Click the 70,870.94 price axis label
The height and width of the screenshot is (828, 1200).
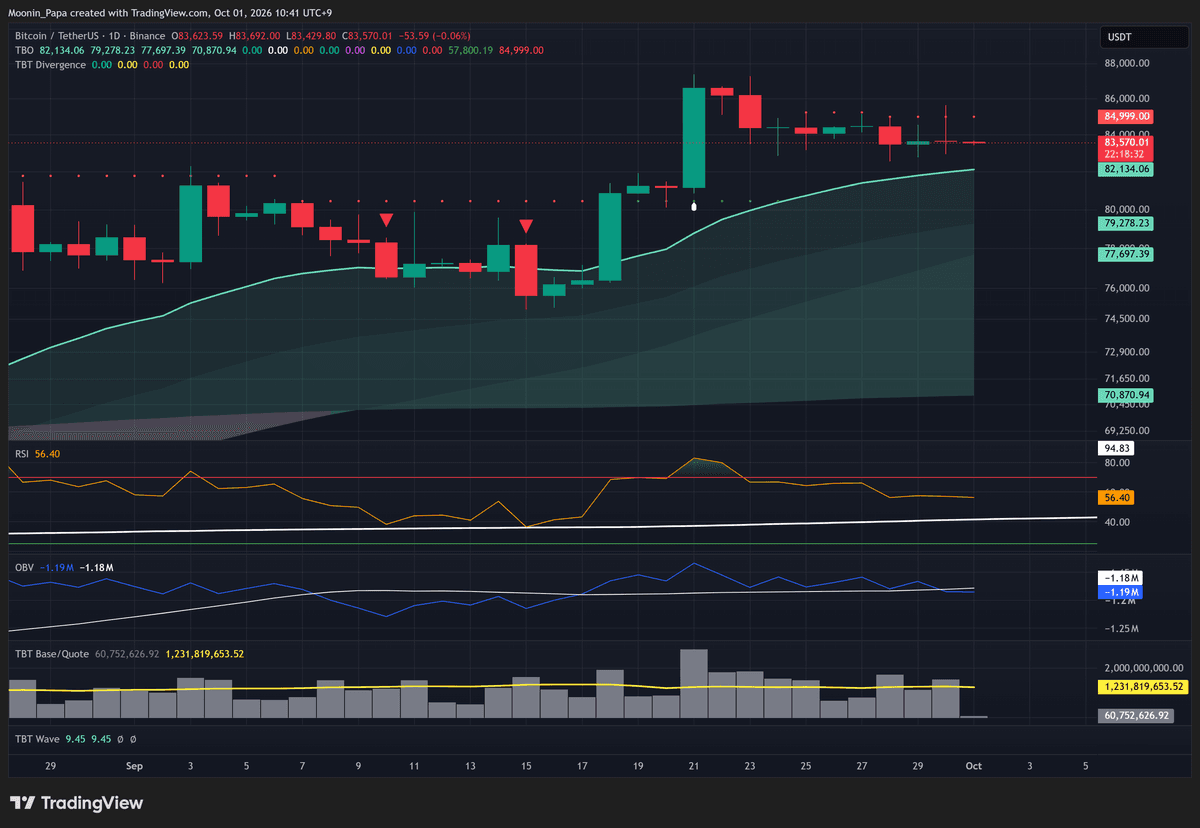[1126, 396]
